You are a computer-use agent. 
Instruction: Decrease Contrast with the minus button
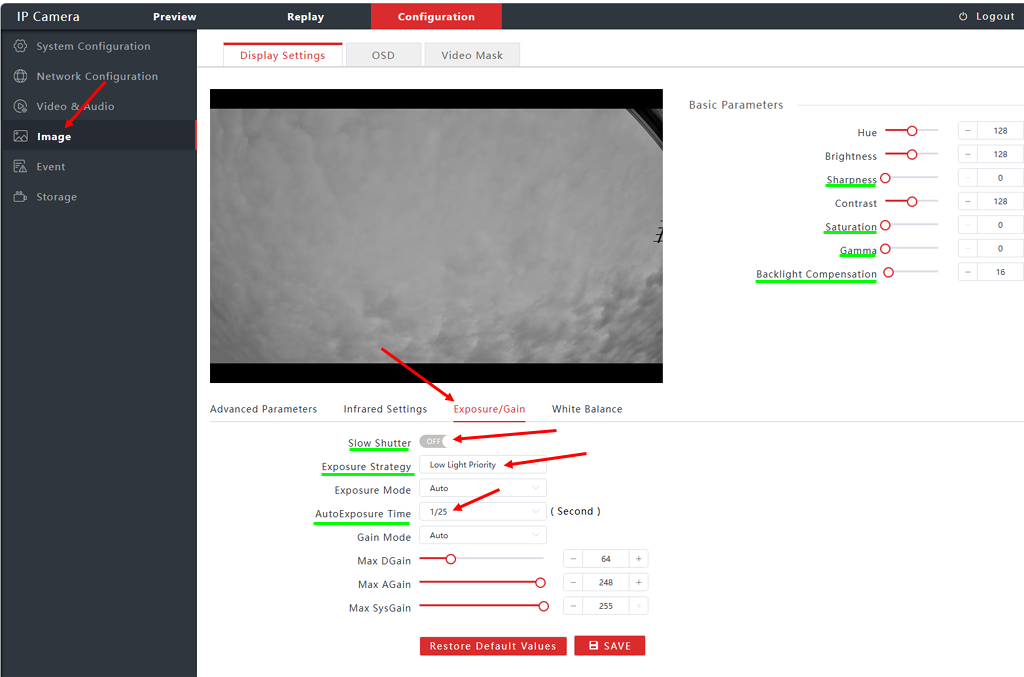968,201
